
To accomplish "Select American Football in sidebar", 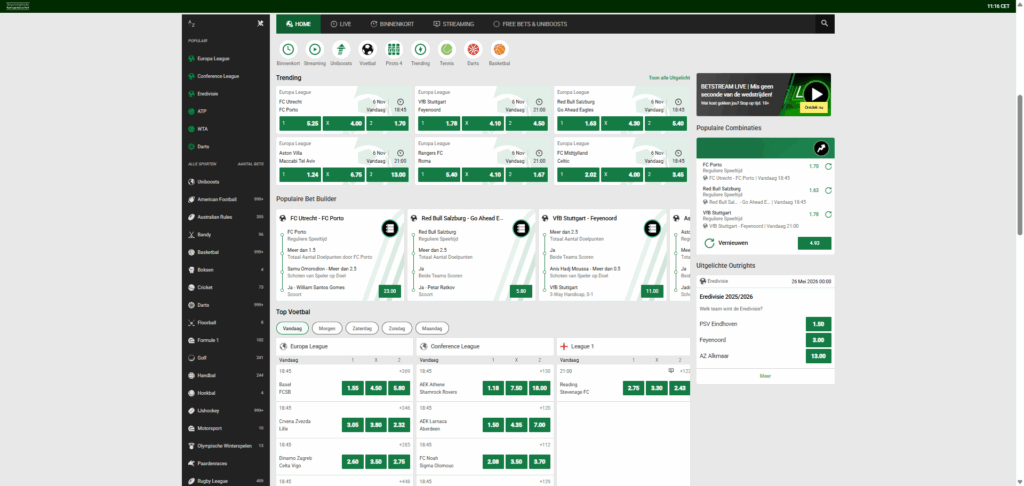I will tap(225, 199).
